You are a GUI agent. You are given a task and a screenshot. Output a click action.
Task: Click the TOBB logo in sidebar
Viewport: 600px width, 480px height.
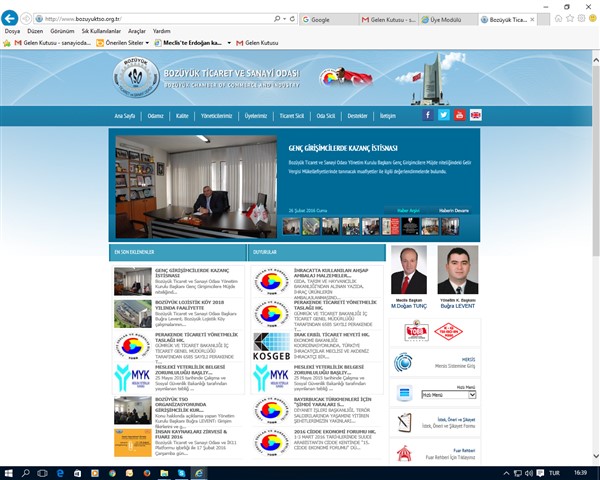416,331
